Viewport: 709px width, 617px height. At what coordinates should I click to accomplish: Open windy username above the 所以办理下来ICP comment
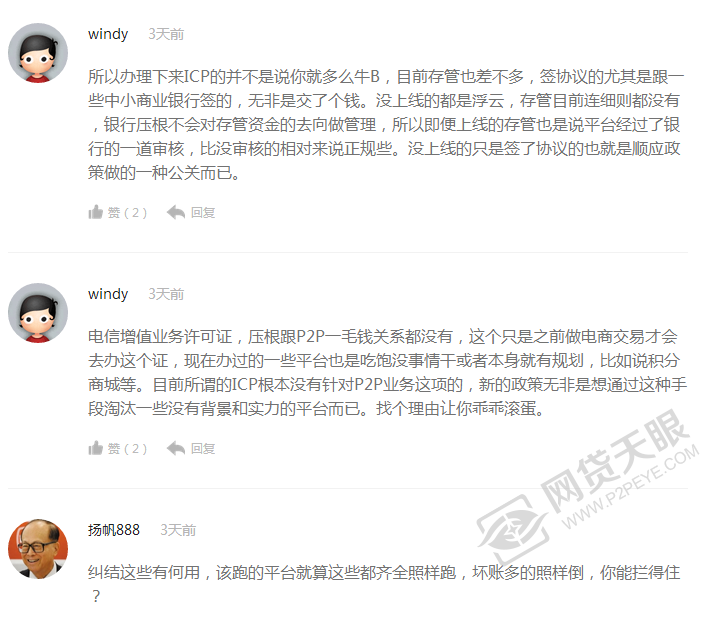click(108, 34)
